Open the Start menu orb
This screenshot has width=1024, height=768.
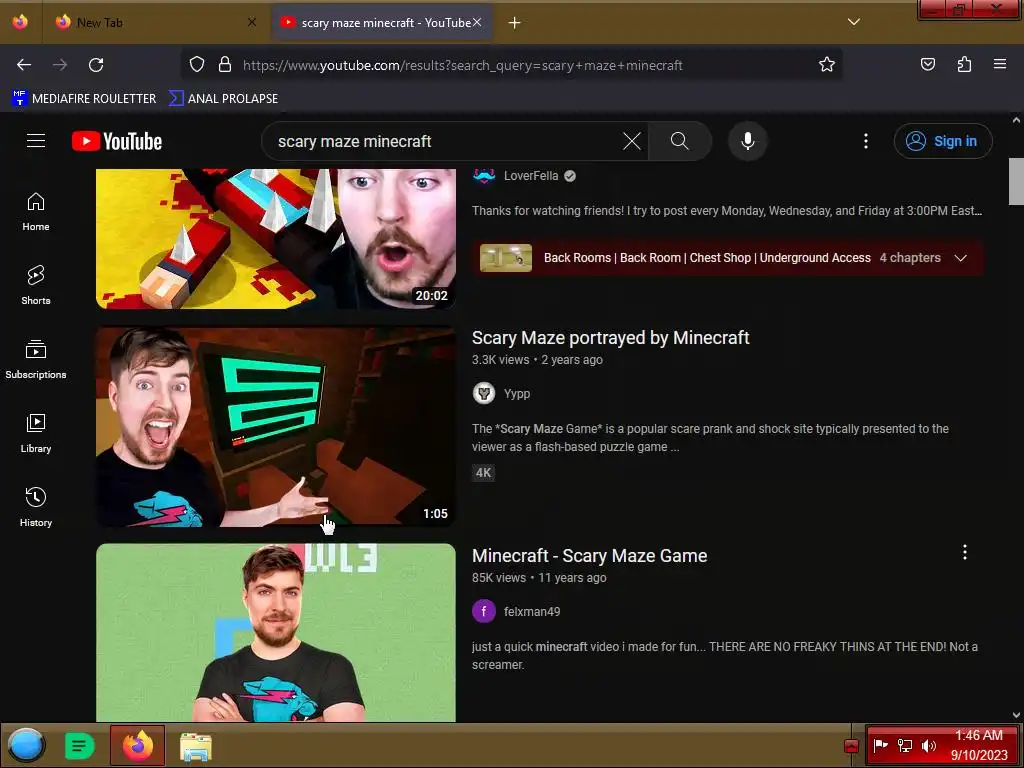[26, 746]
